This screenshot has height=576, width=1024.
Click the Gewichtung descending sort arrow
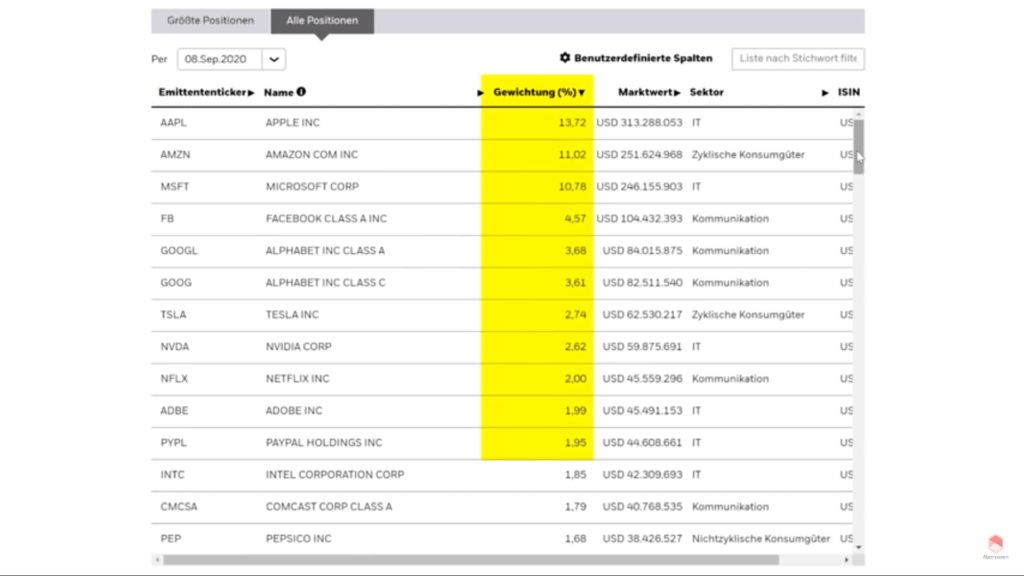pos(581,93)
